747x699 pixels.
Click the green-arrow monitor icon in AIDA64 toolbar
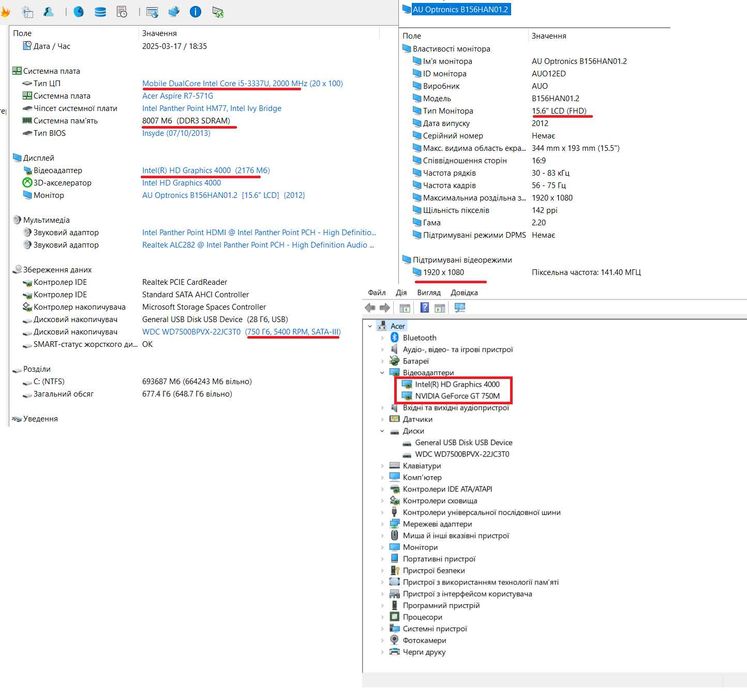tap(218, 12)
